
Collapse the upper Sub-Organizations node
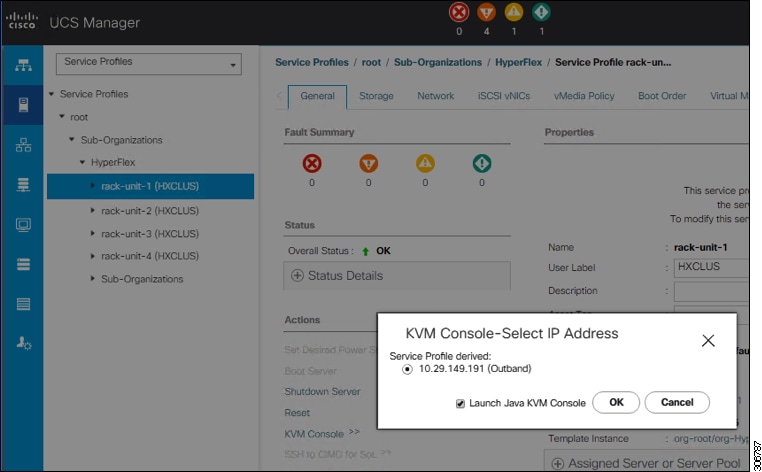(x=72, y=140)
